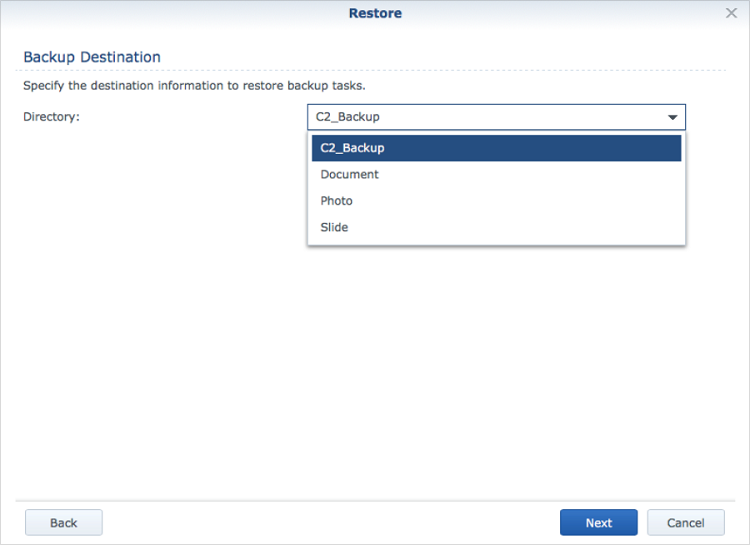
Task: Click the word Document in the open list
Action: (349, 174)
